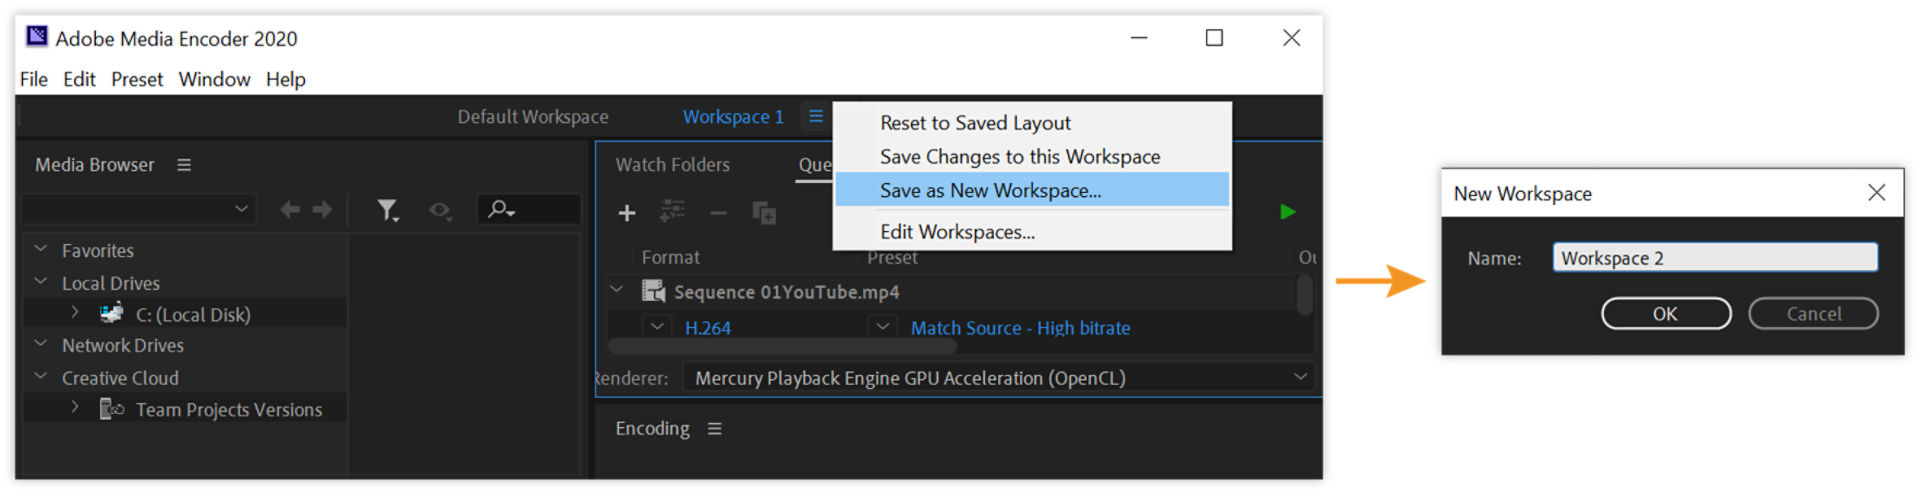Click the Format column header
Viewport: 1920px width, 496px height.
670,258
